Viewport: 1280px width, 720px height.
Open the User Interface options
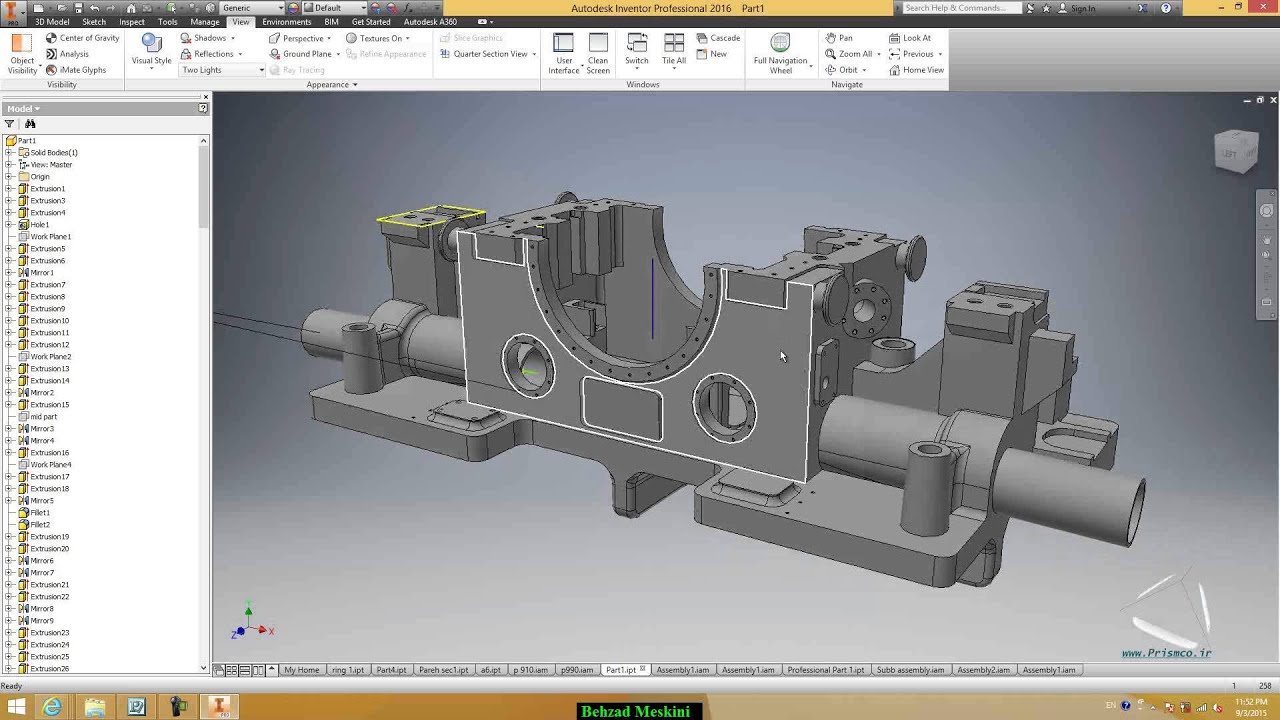(x=564, y=53)
